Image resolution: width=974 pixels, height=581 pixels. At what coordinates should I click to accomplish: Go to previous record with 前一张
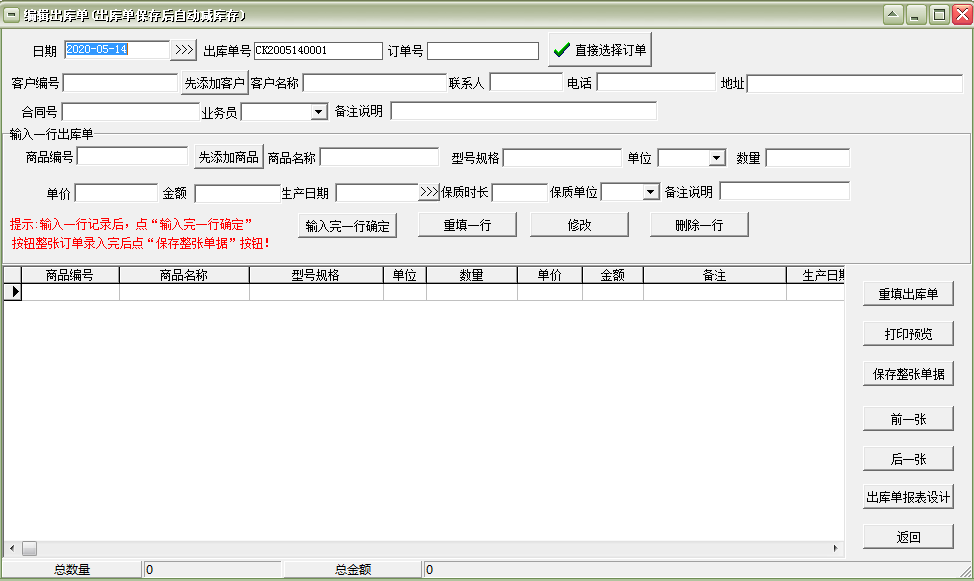(908, 419)
